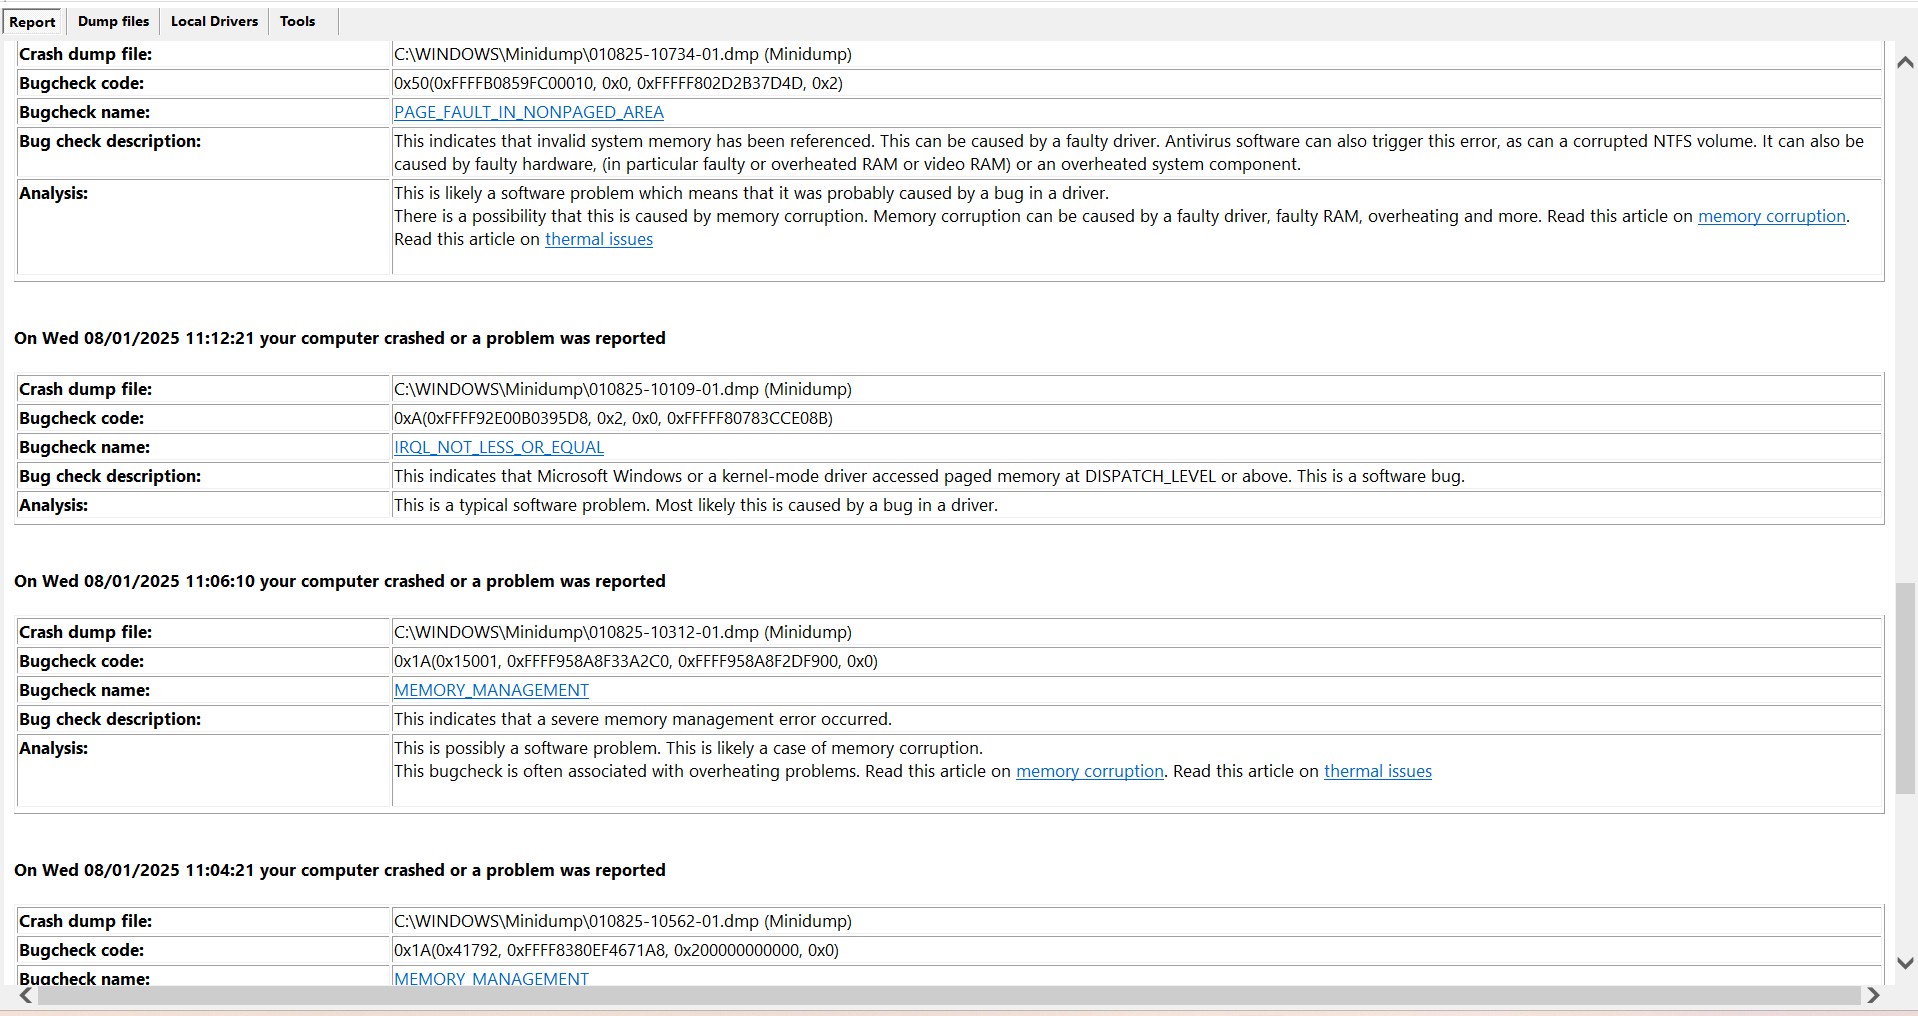Switch to the Report tab

point(33,22)
